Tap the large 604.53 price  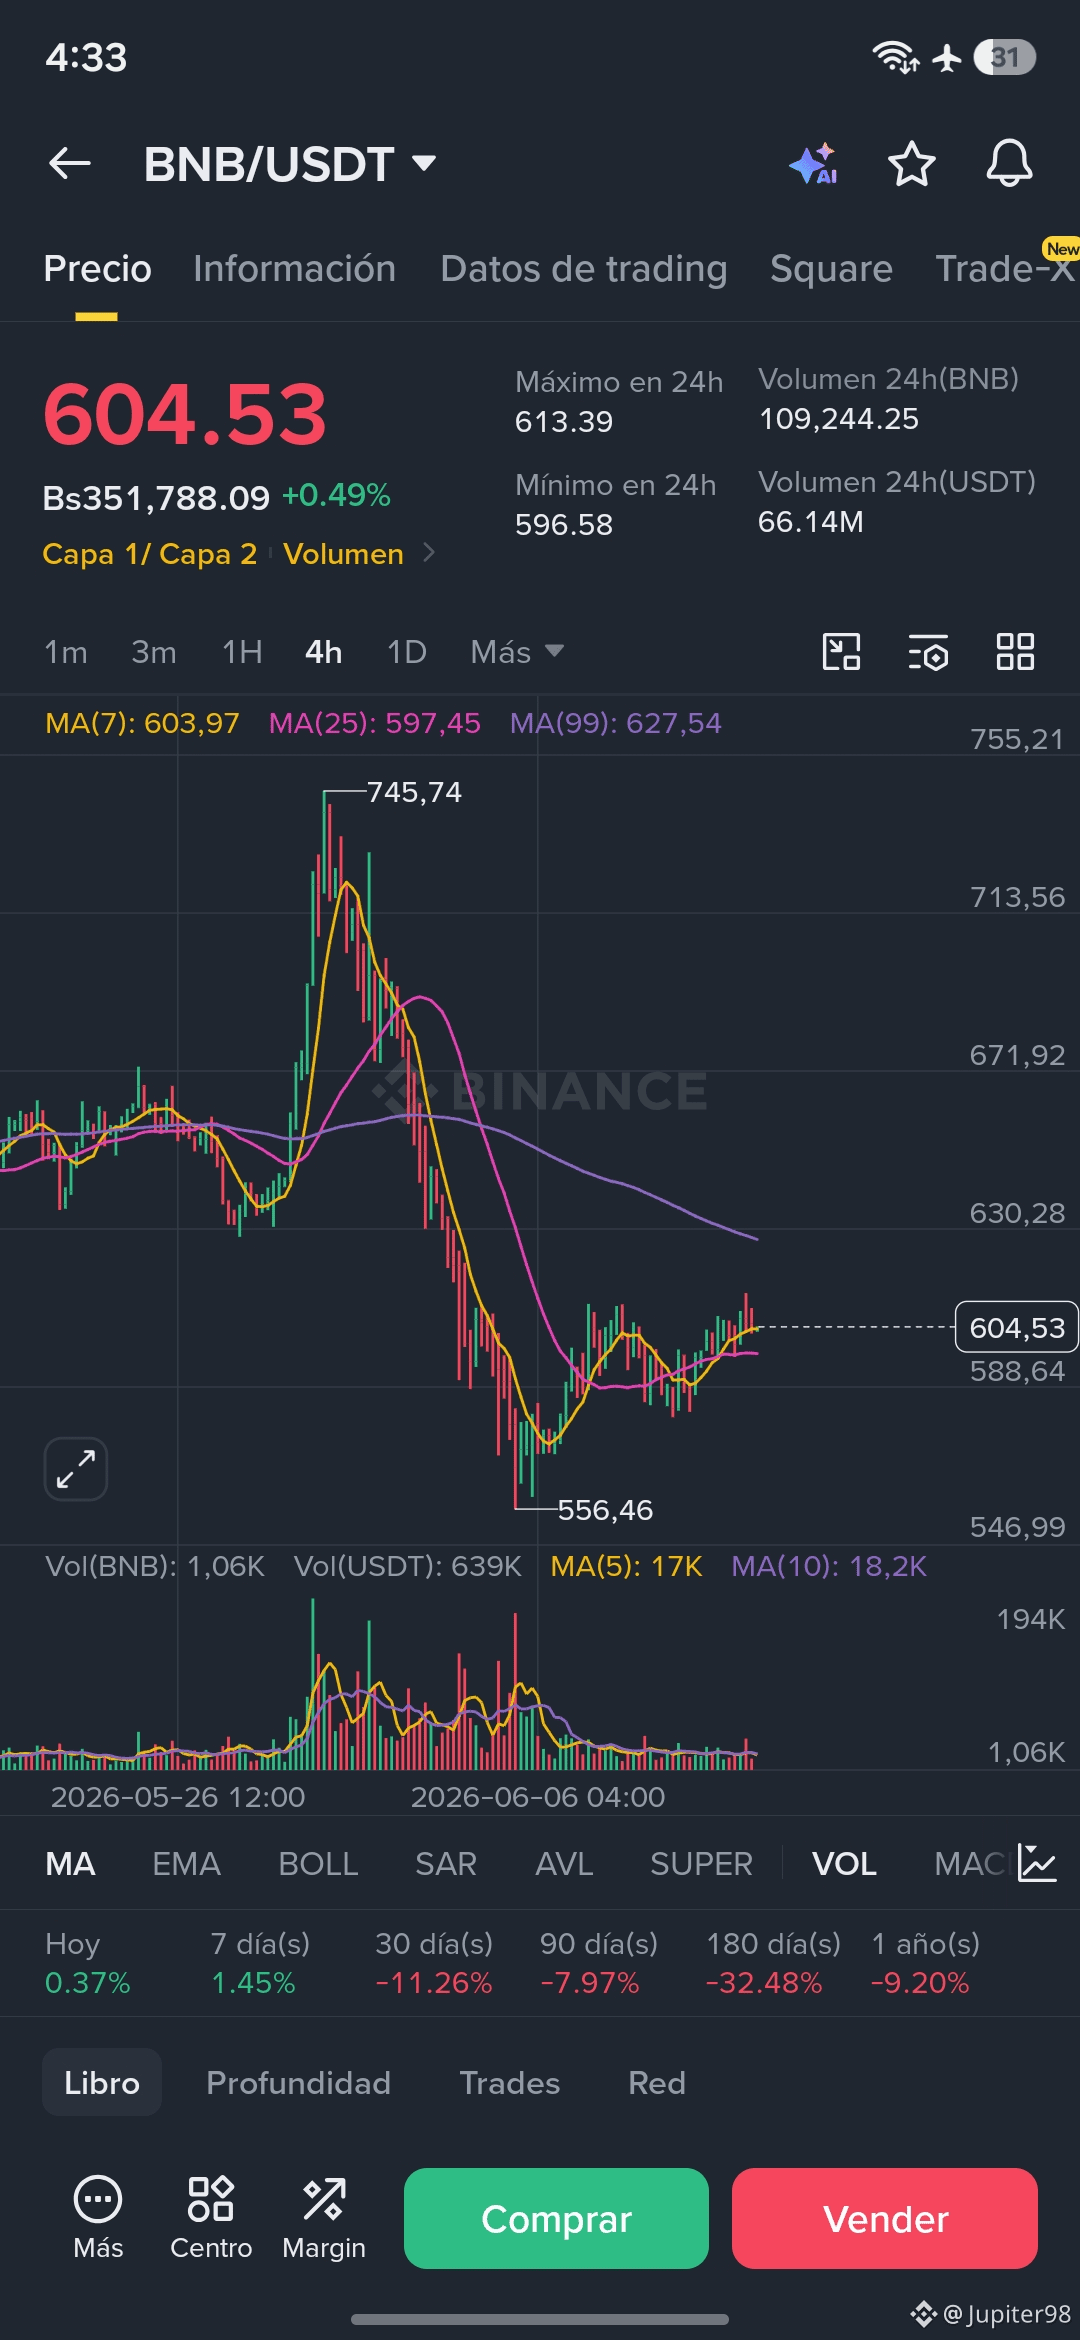[x=185, y=415]
